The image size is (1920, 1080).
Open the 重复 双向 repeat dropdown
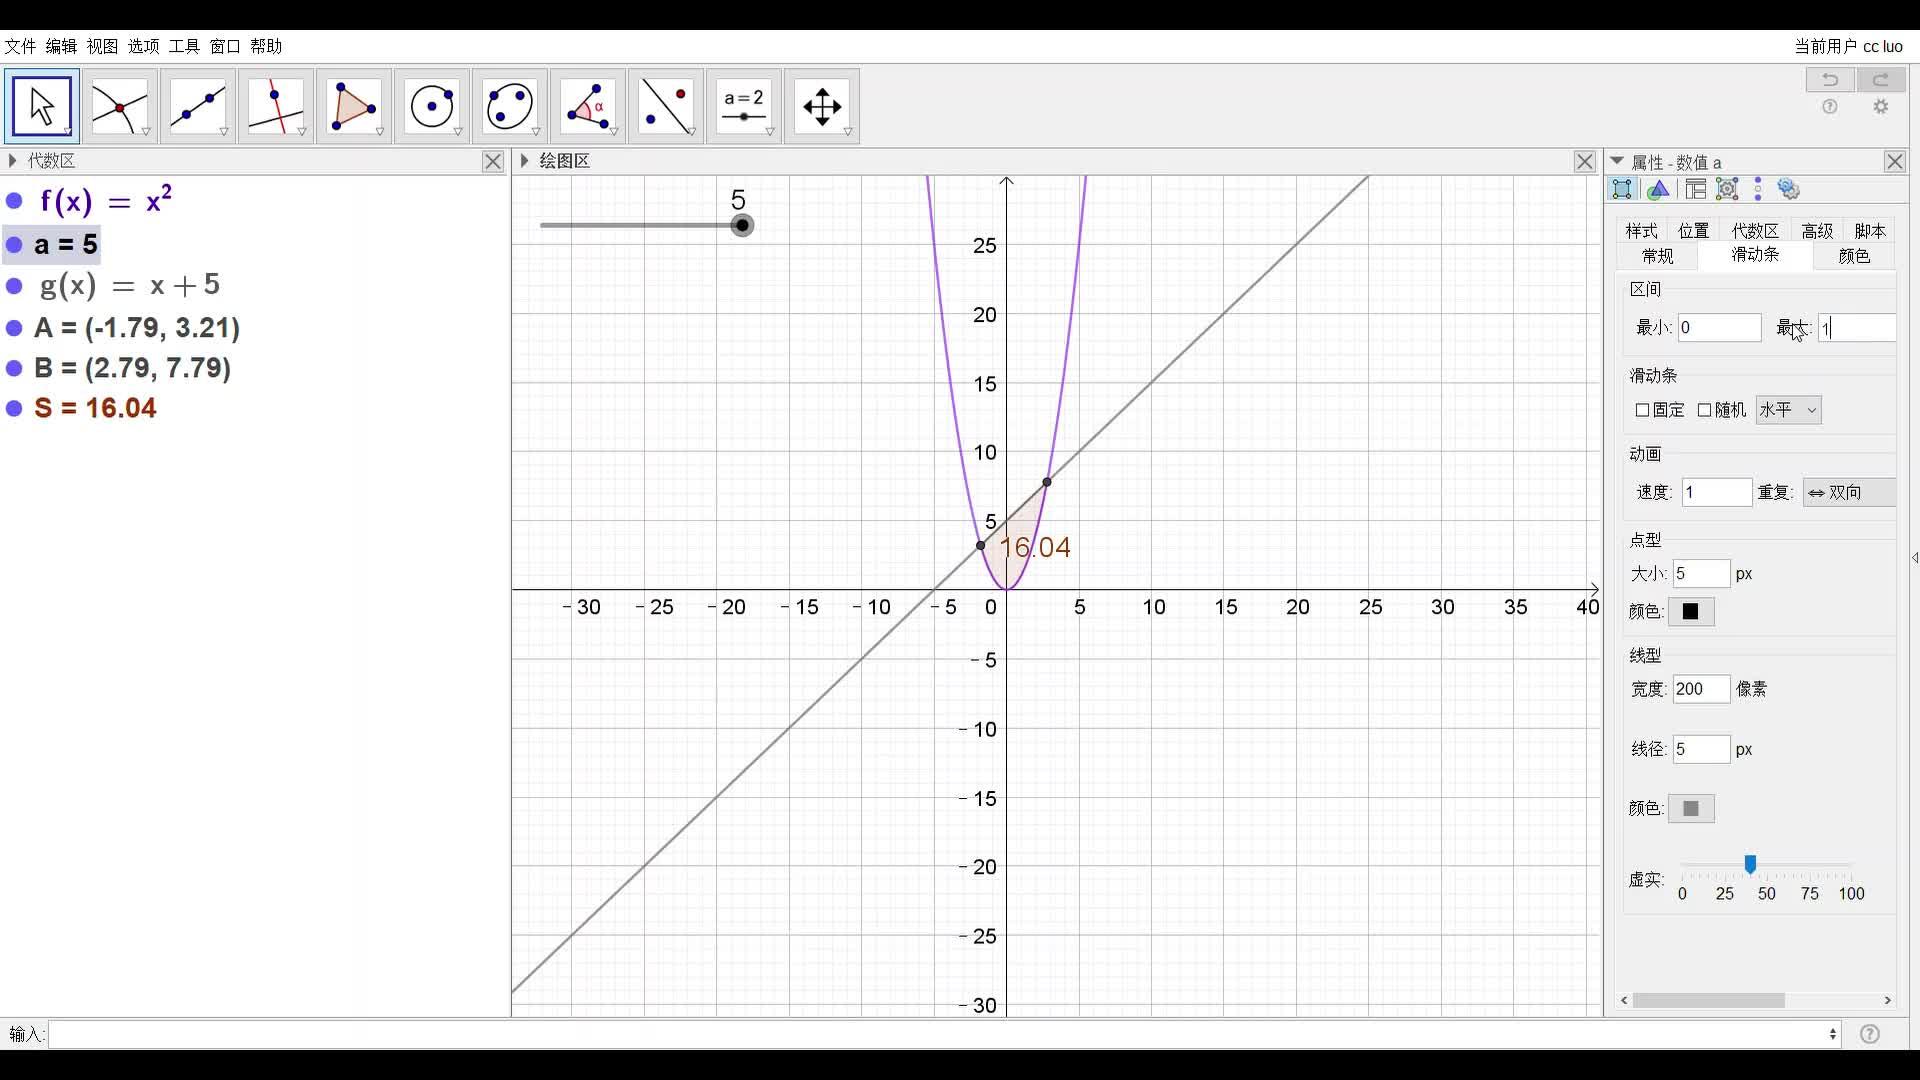click(x=1850, y=493)
